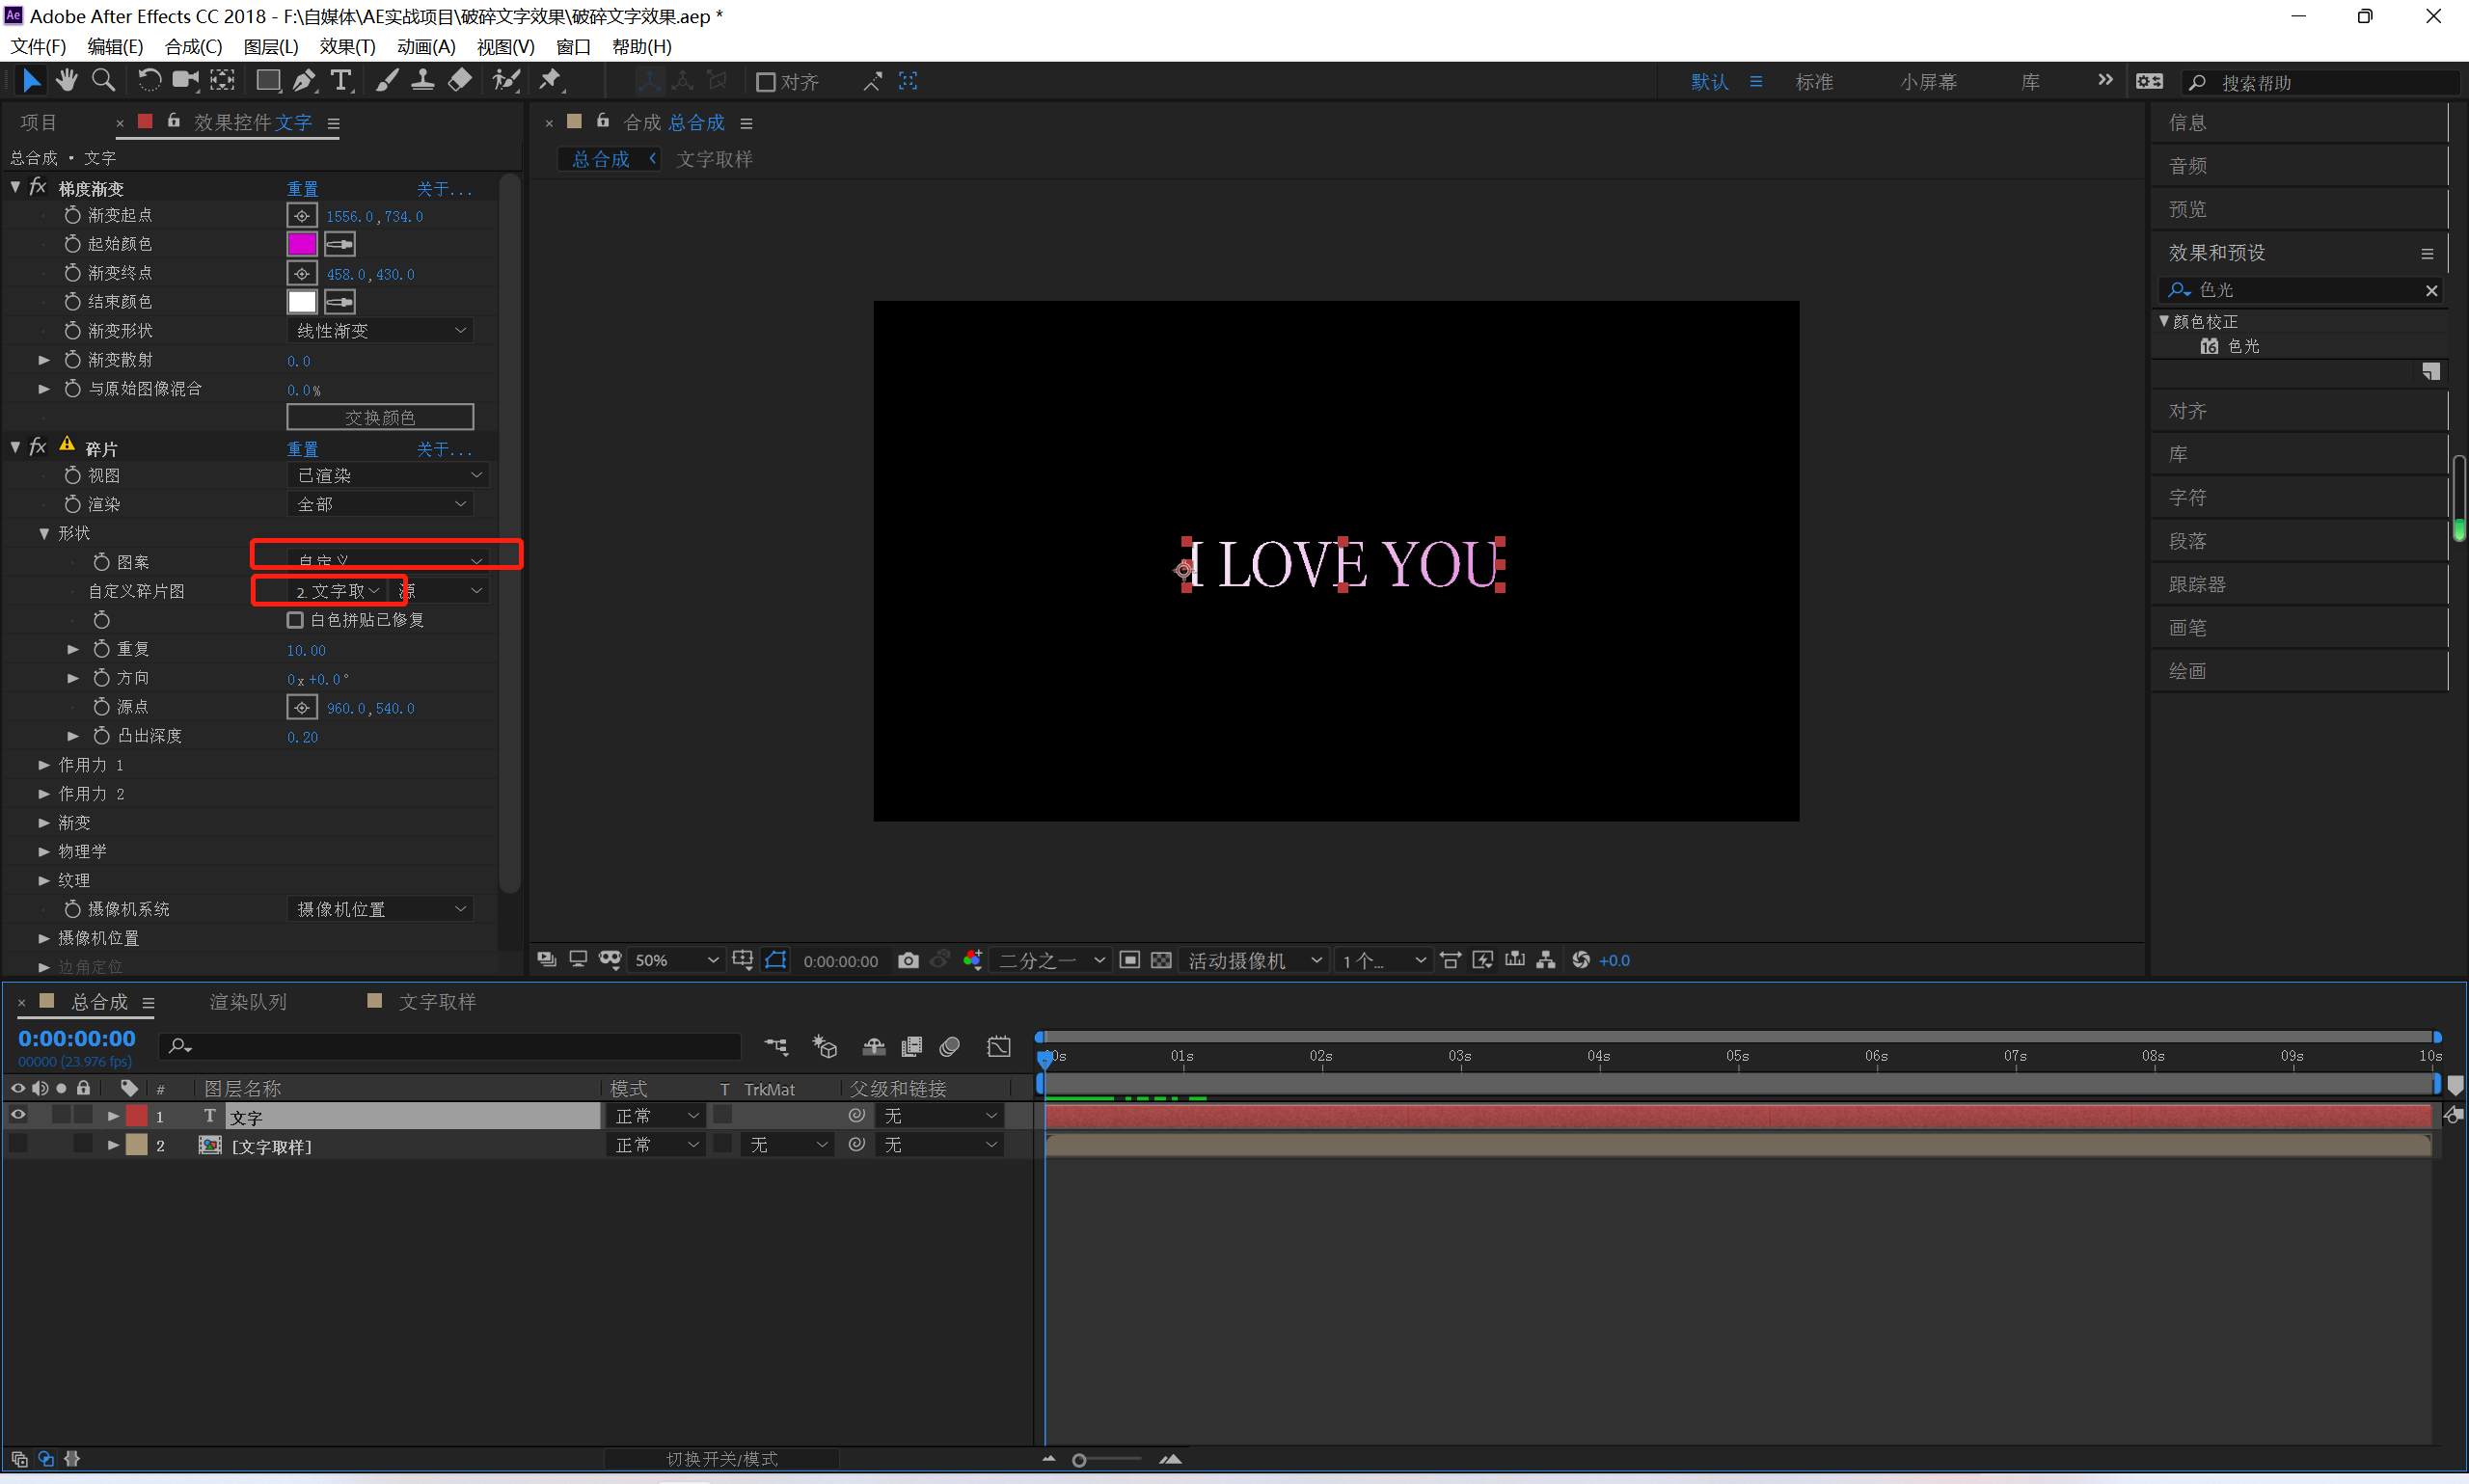Toggle the draft 3D icon in timeline
The width and height of the screenshot is (2469, 1484).
(x=824, y=1047)
